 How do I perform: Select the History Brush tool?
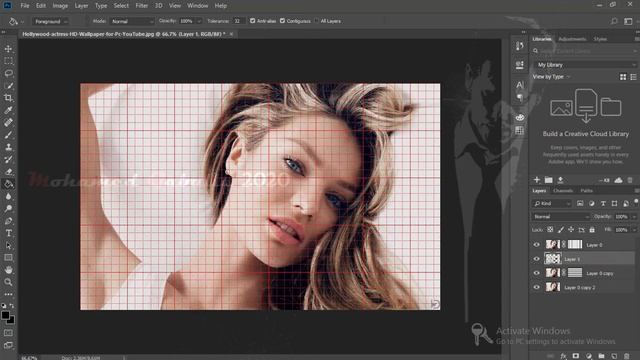pos(8,159)
